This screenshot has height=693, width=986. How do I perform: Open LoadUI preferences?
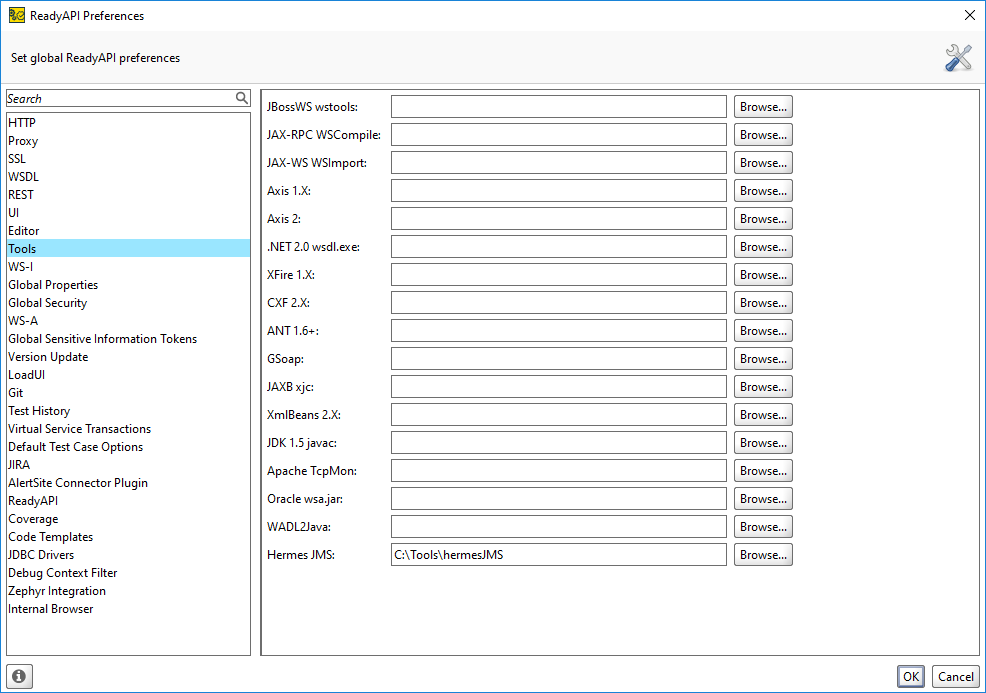click(x=128, y=375)
